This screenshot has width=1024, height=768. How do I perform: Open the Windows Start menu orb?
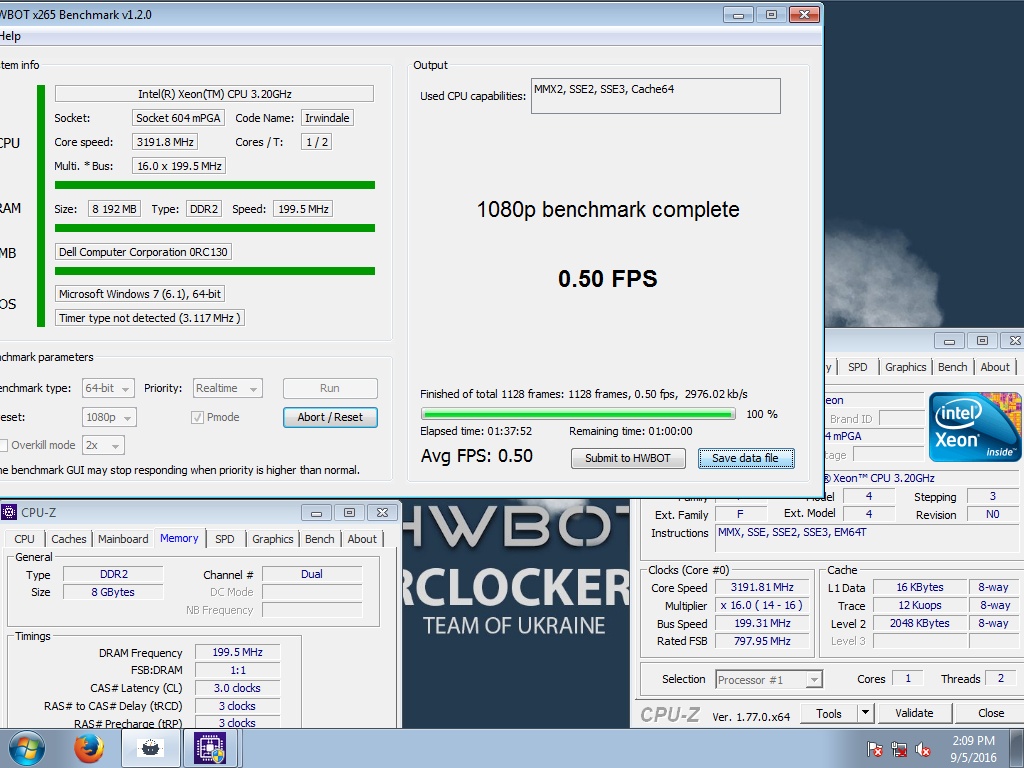(26, 748)
